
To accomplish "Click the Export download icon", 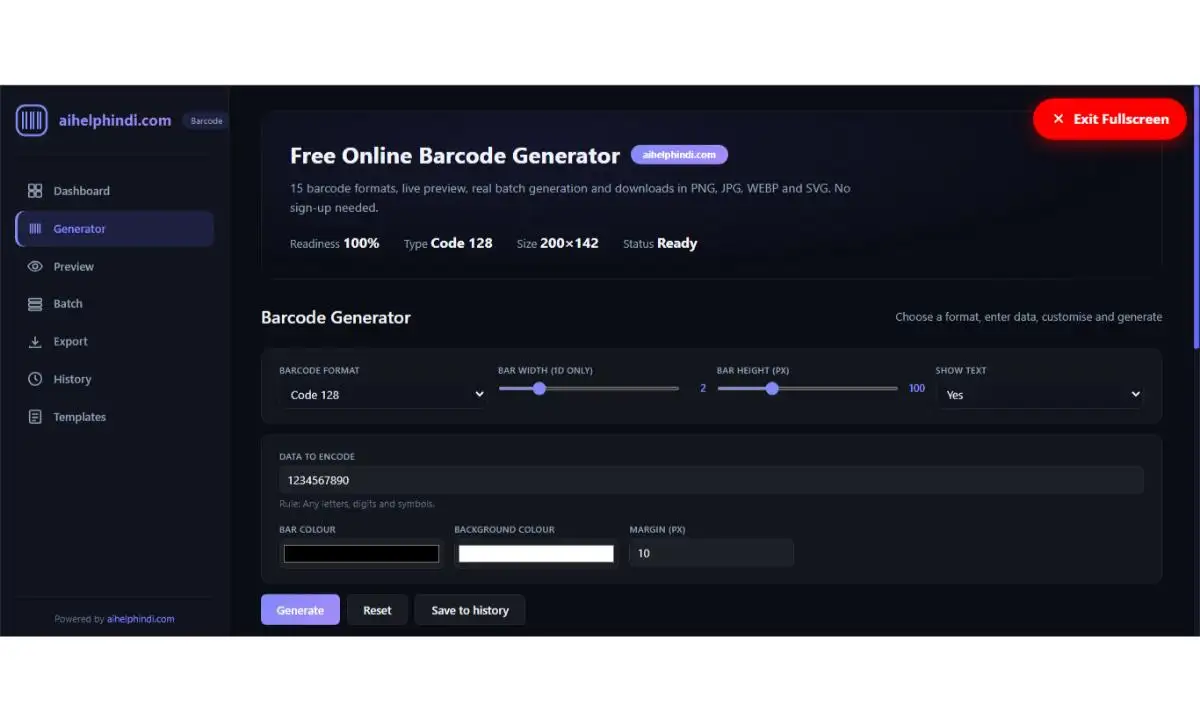I will tap(35, 341).
